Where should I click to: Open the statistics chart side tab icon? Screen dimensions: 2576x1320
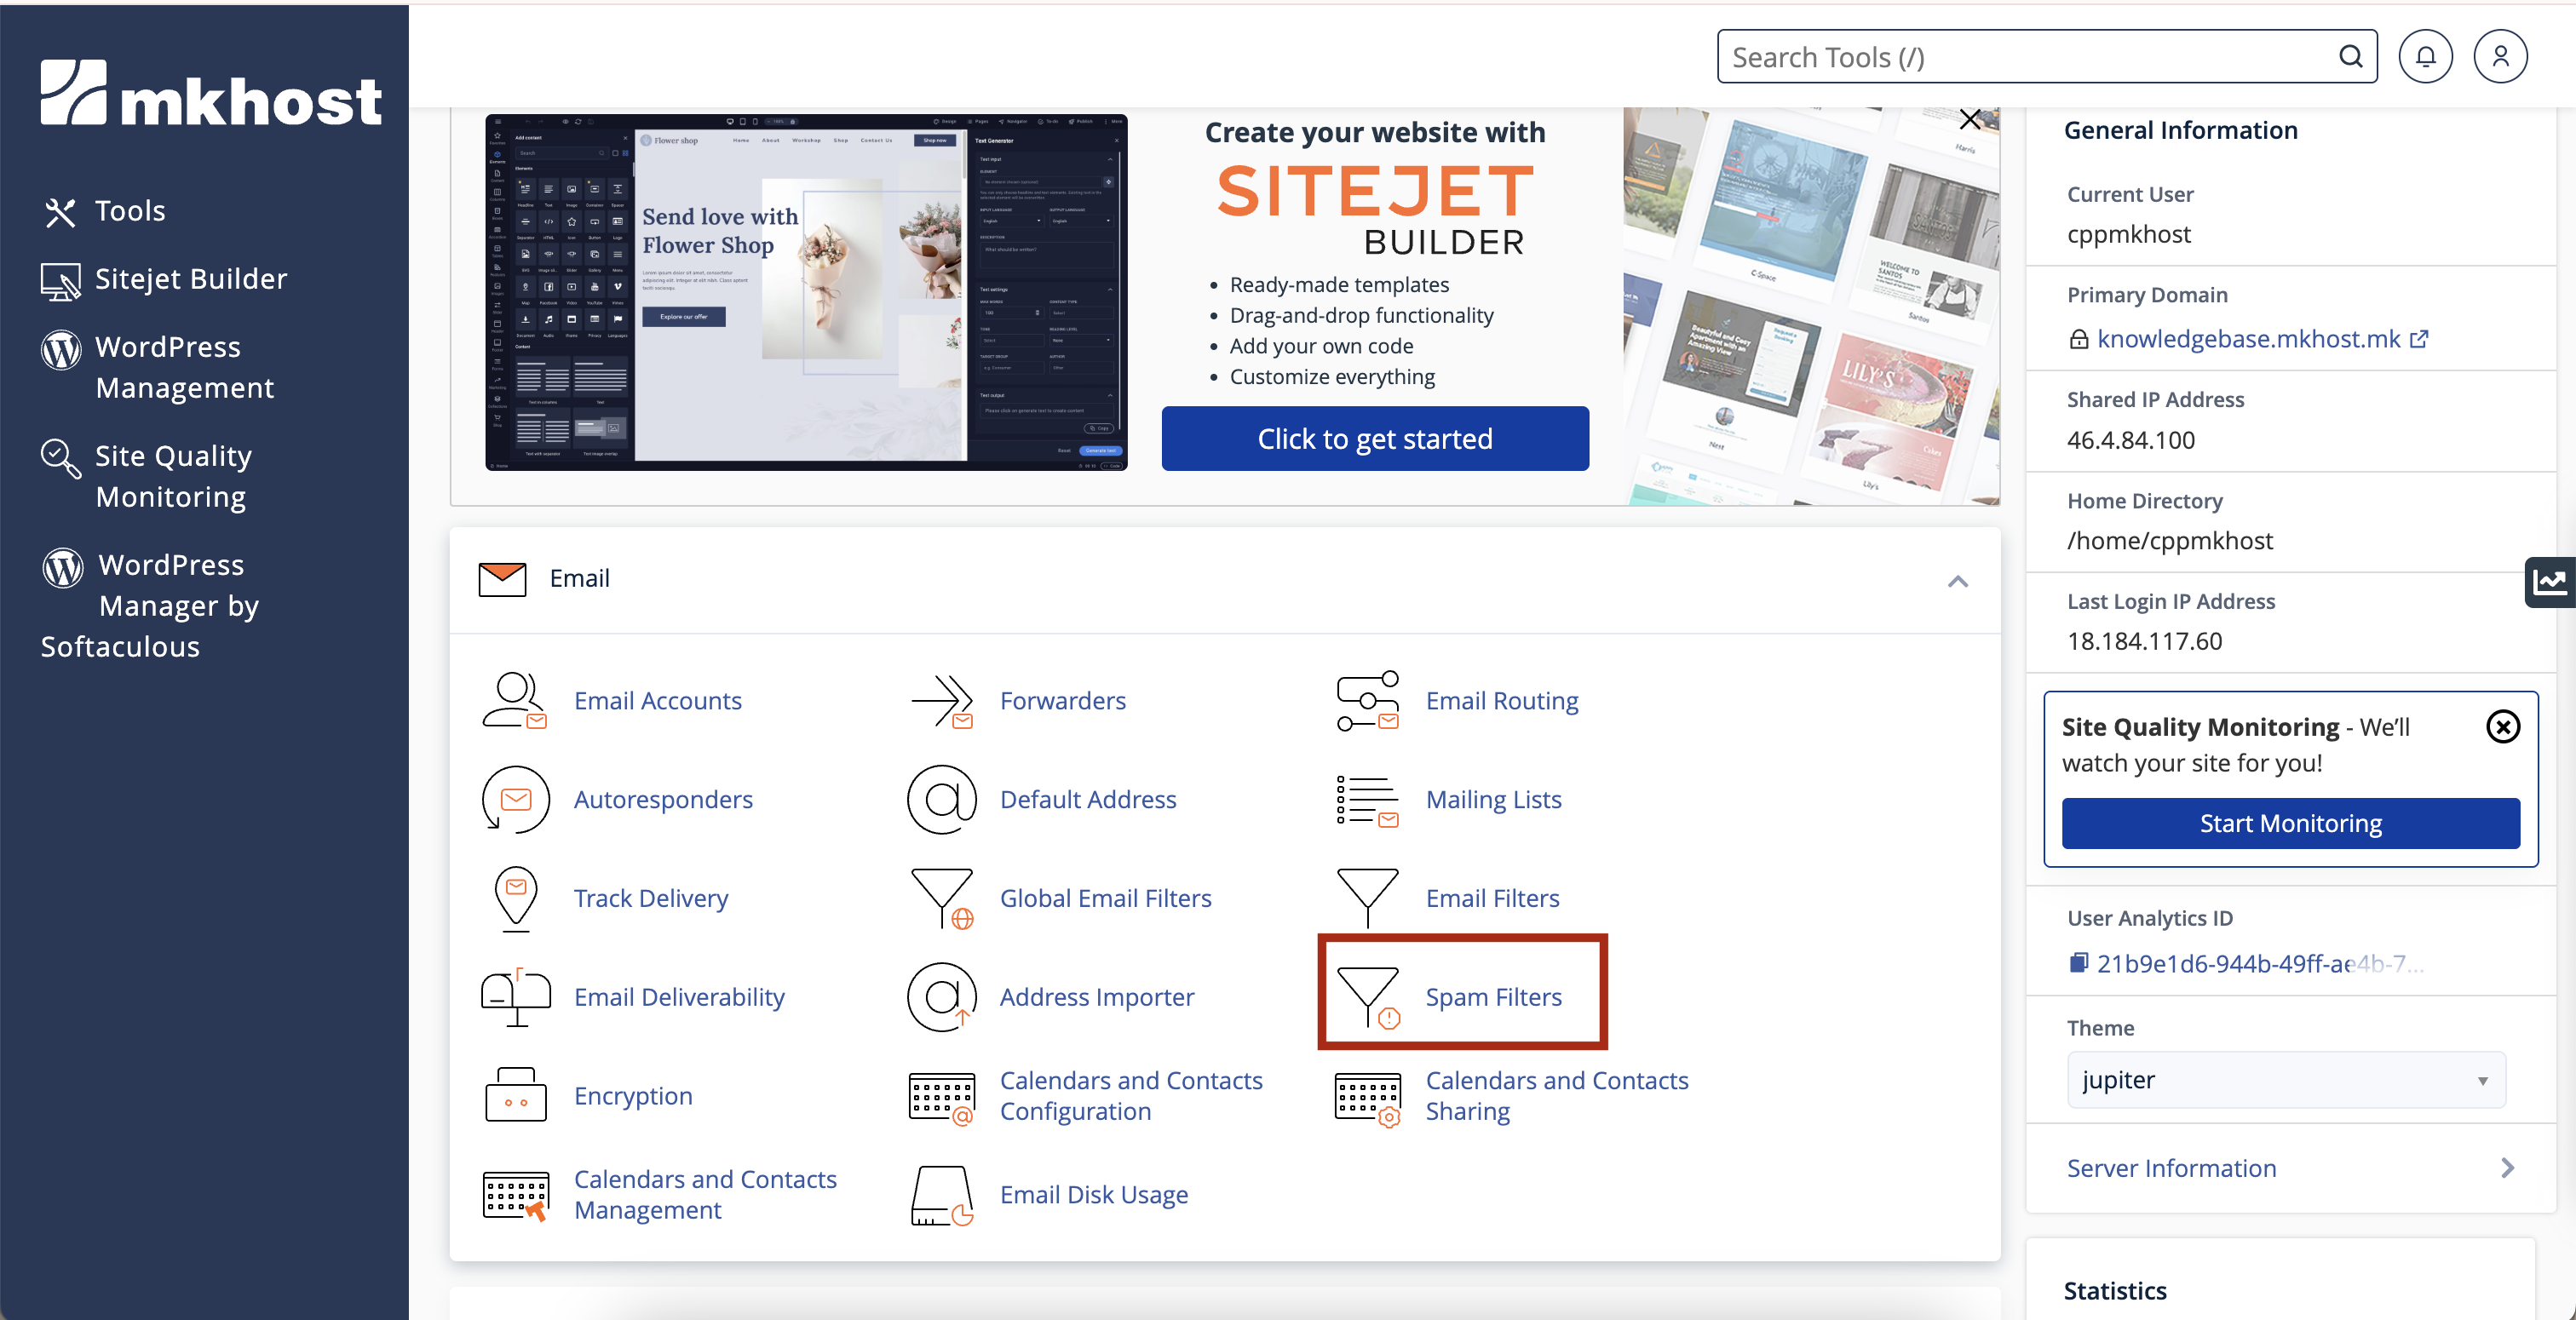2549,582
